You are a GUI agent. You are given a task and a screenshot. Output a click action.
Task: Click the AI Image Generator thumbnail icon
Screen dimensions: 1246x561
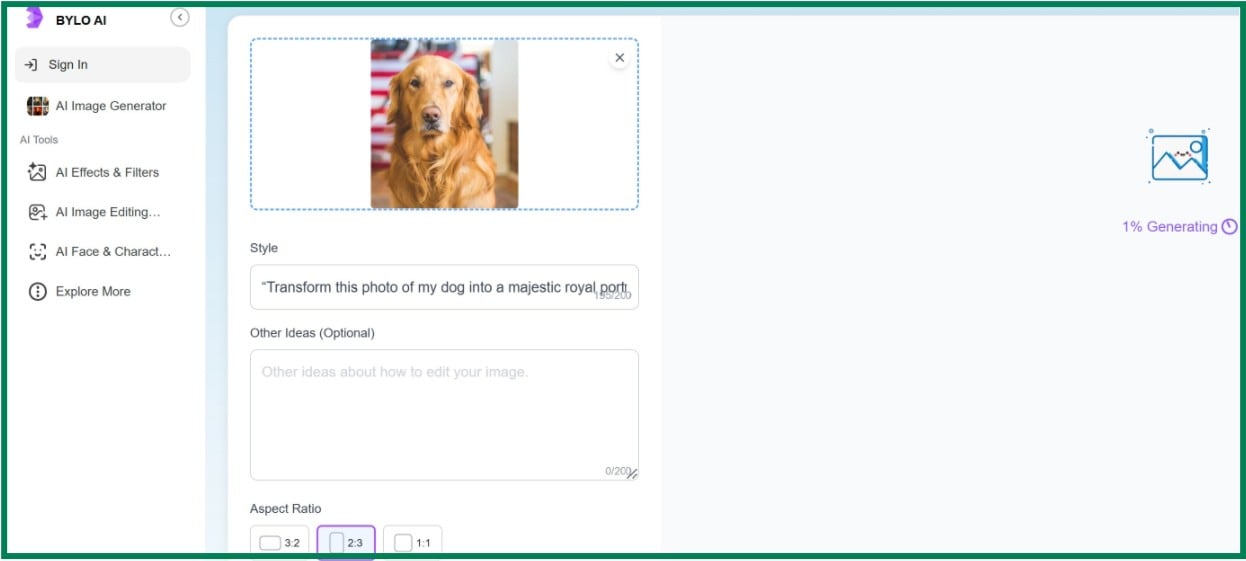tap(38, 106)
